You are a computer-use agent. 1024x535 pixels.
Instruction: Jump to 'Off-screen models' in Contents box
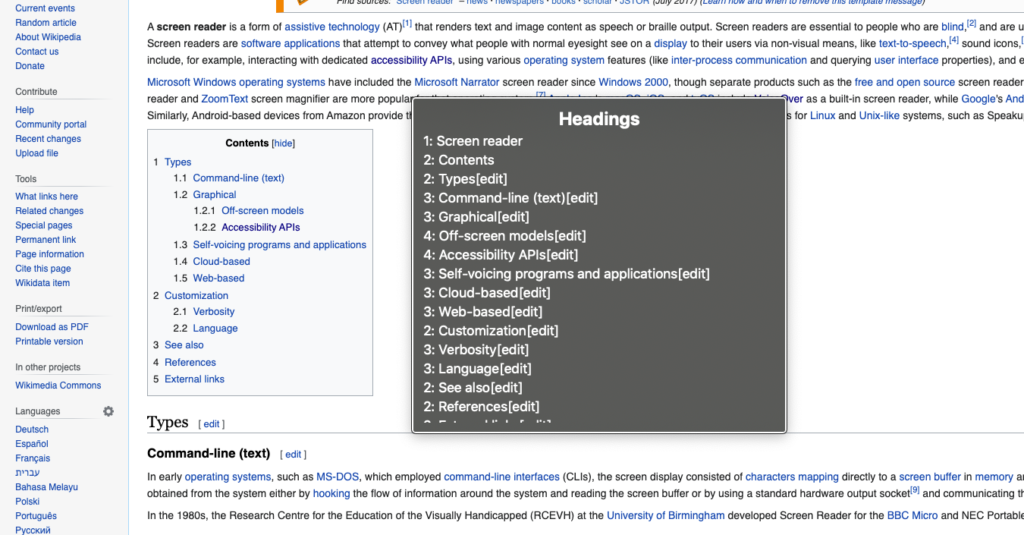(263, 210)
